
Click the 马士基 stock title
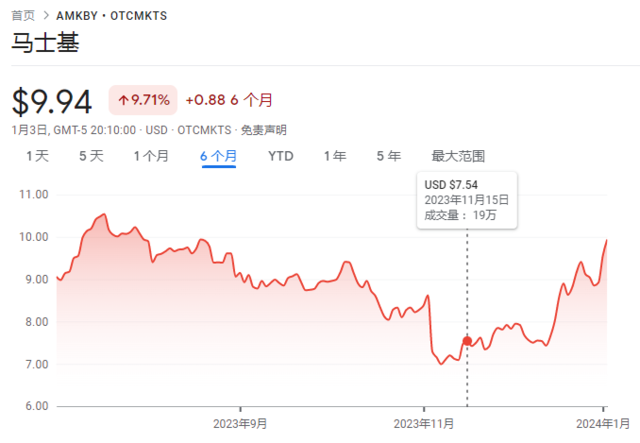[45, 42]
